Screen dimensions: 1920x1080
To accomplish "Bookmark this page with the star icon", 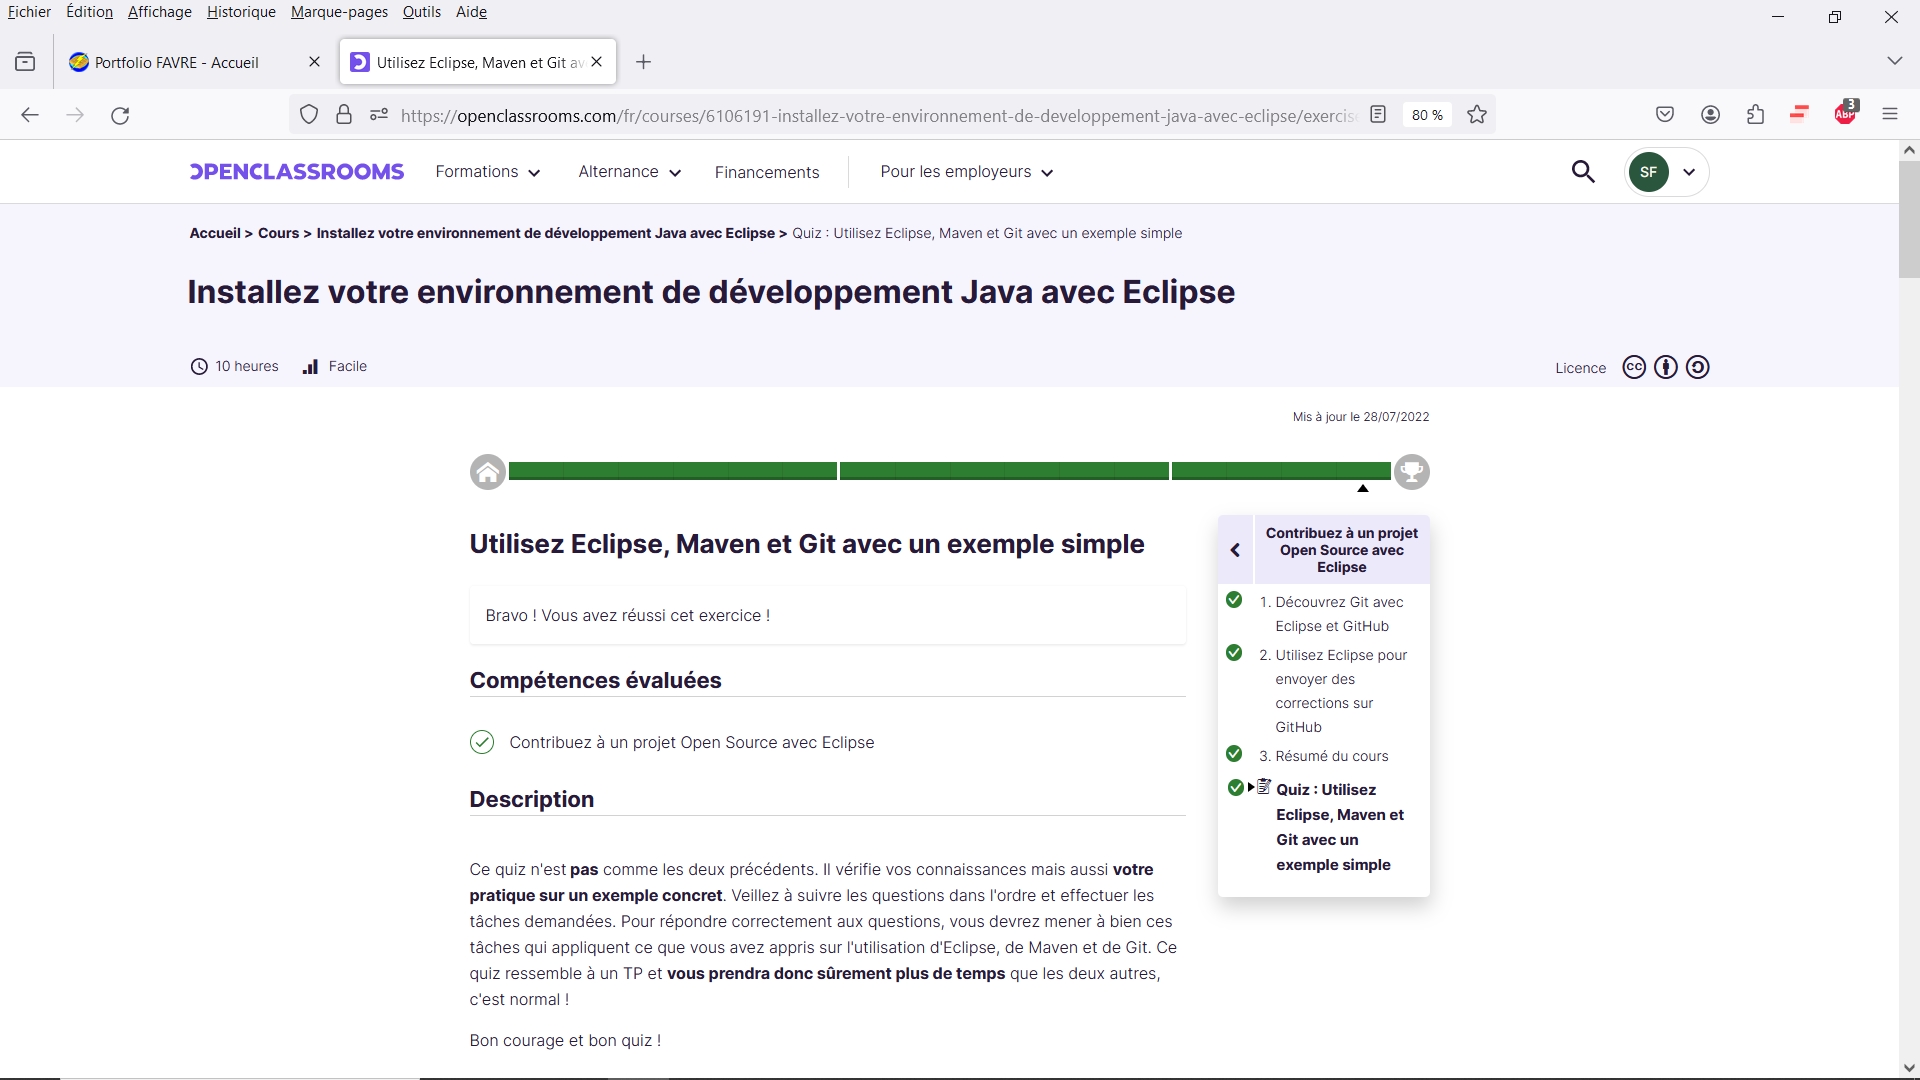I will pyautogui.click(x=1477, y=115).
